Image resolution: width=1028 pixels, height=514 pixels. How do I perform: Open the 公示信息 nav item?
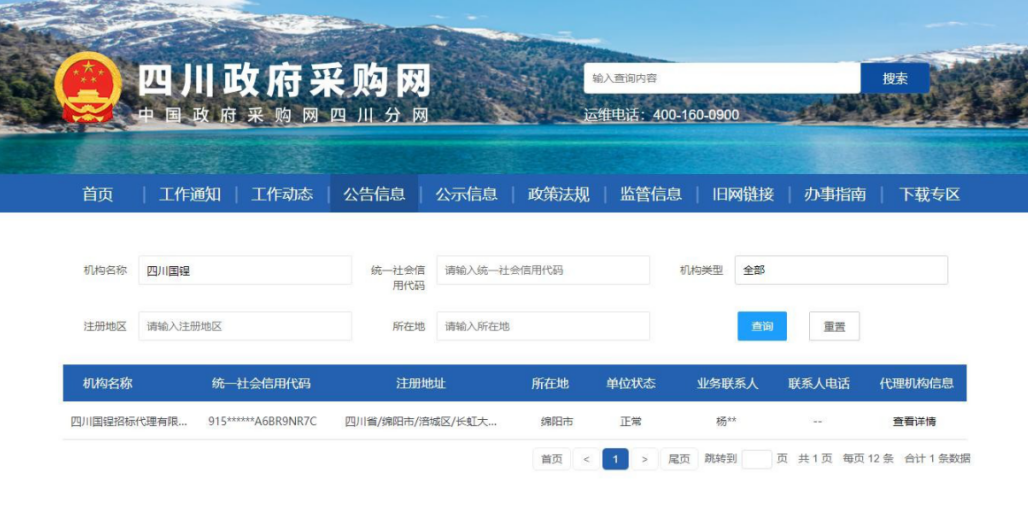click(x=467, y=194)
